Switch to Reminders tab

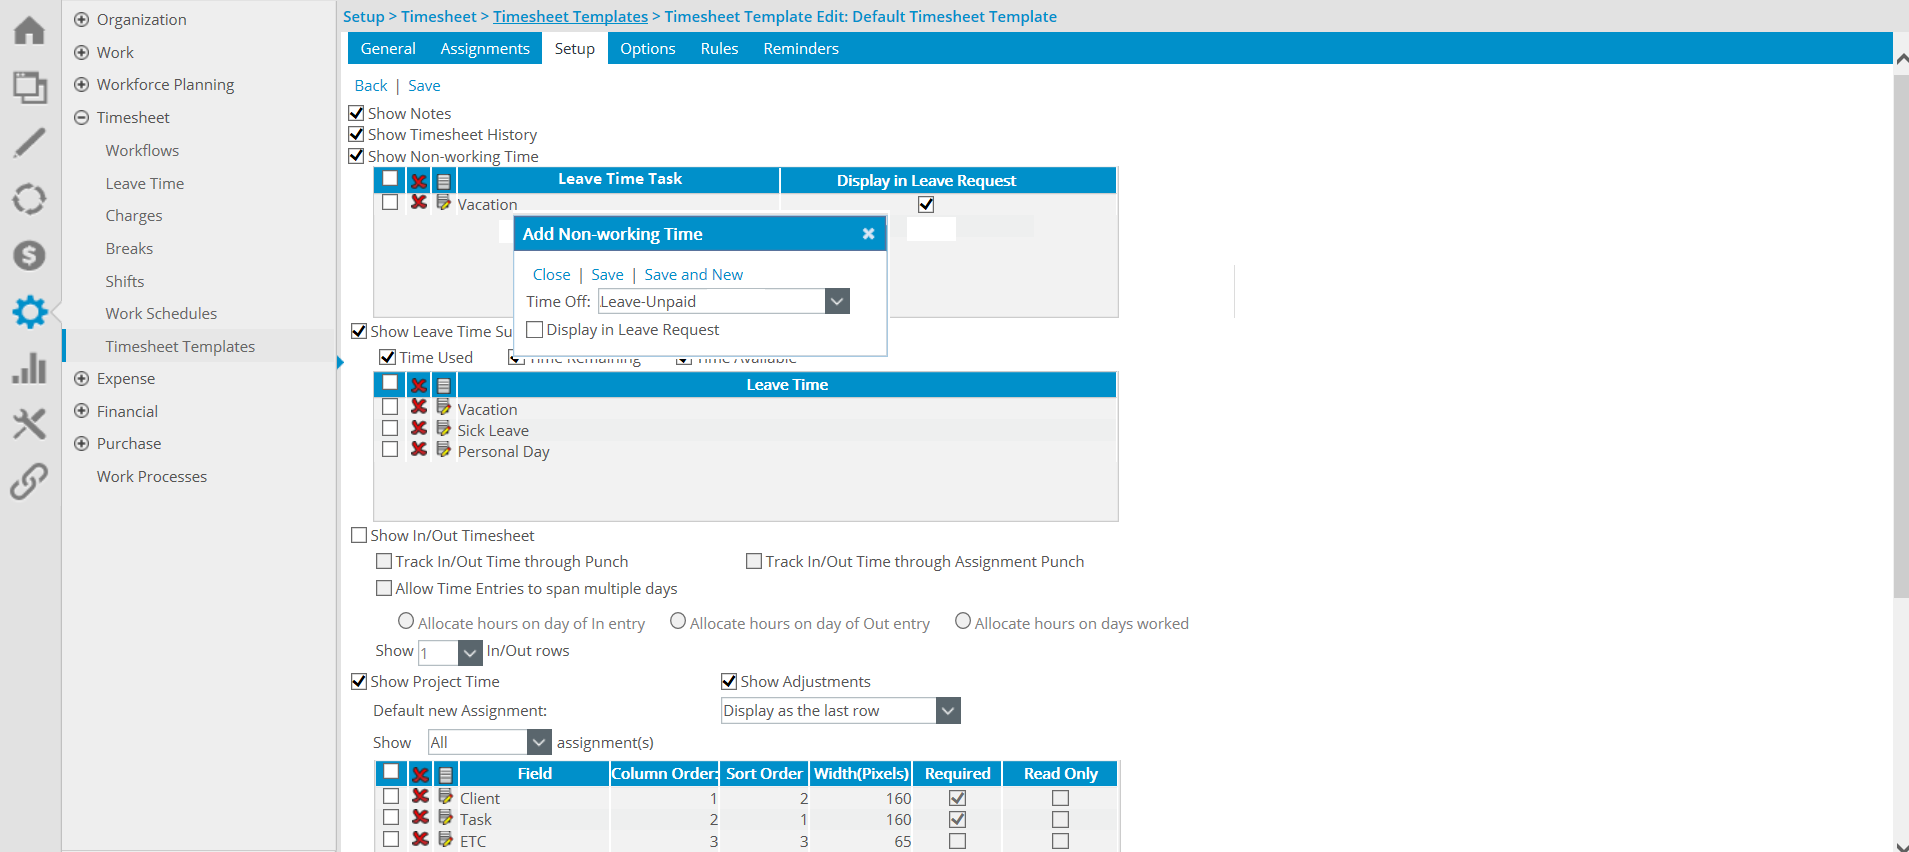tap(801, 48)
